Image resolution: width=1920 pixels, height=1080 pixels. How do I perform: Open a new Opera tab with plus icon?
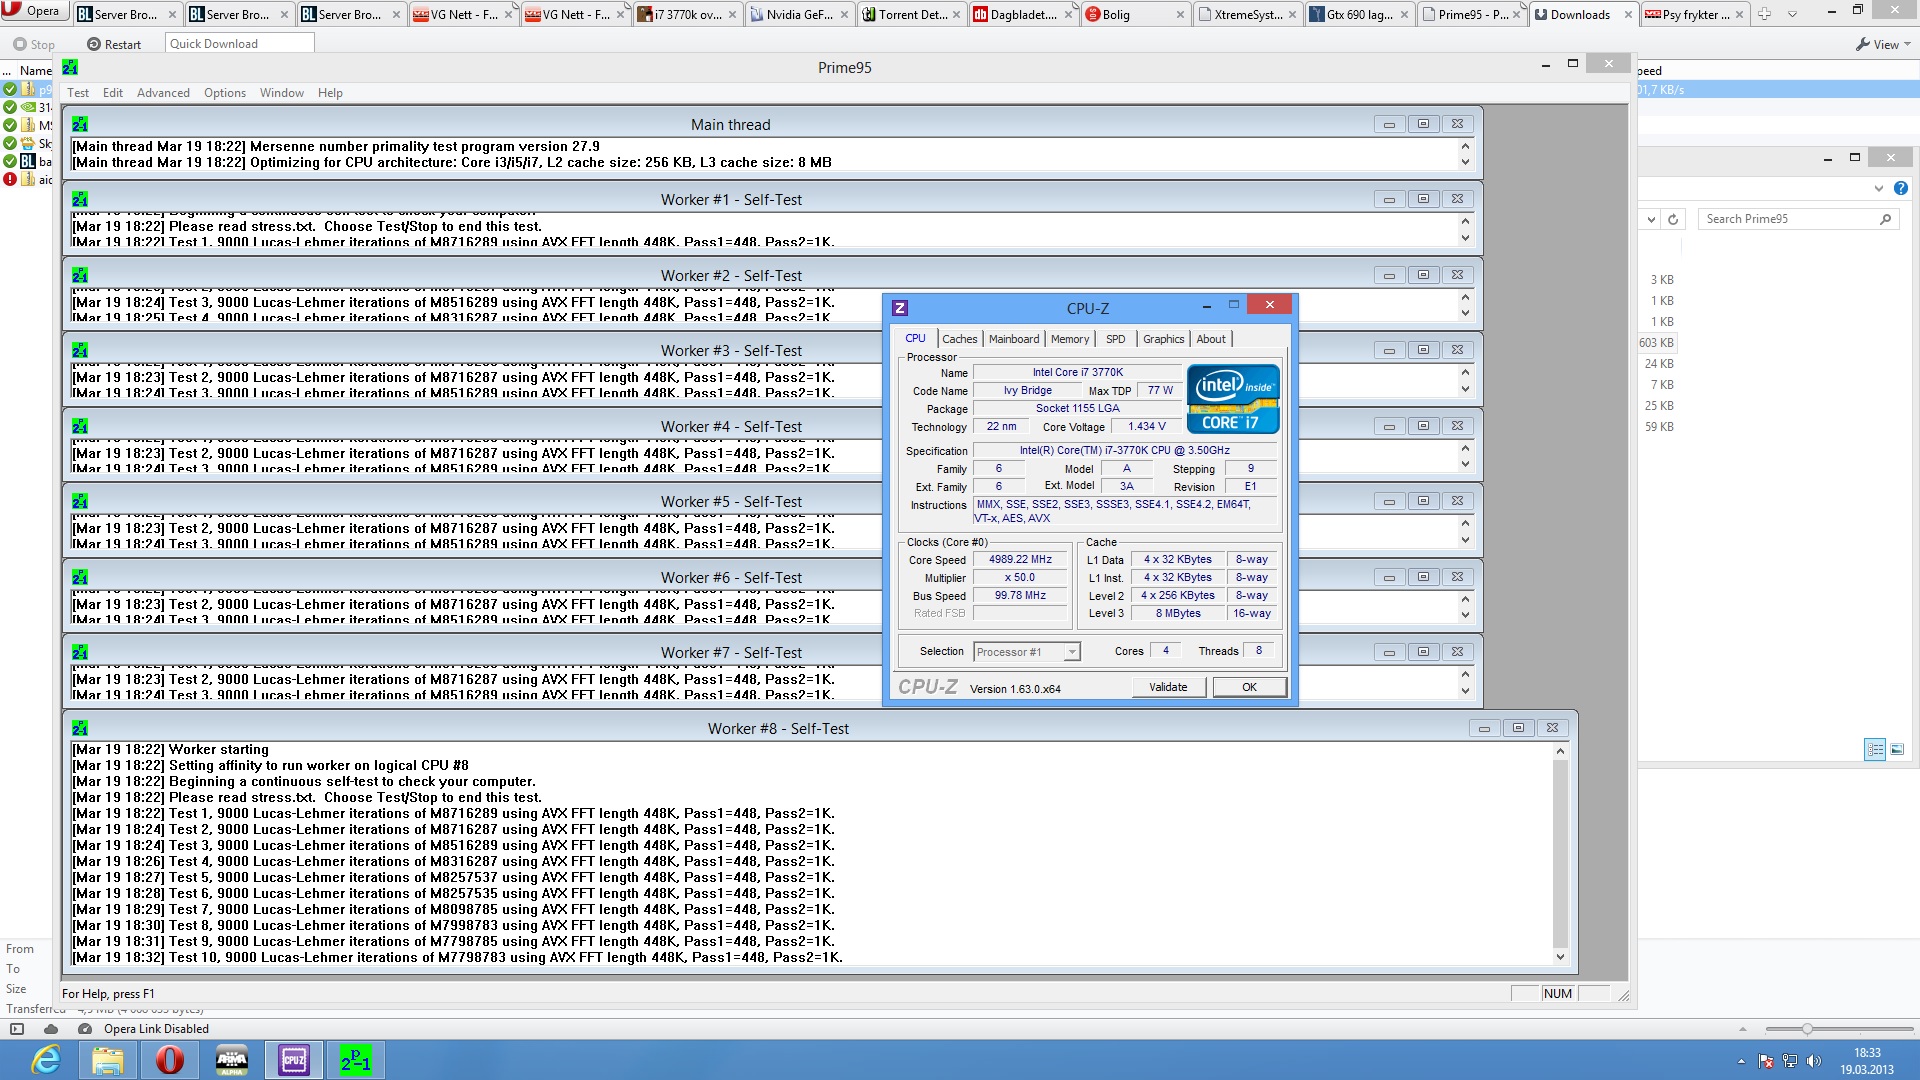coord(1764,14)
